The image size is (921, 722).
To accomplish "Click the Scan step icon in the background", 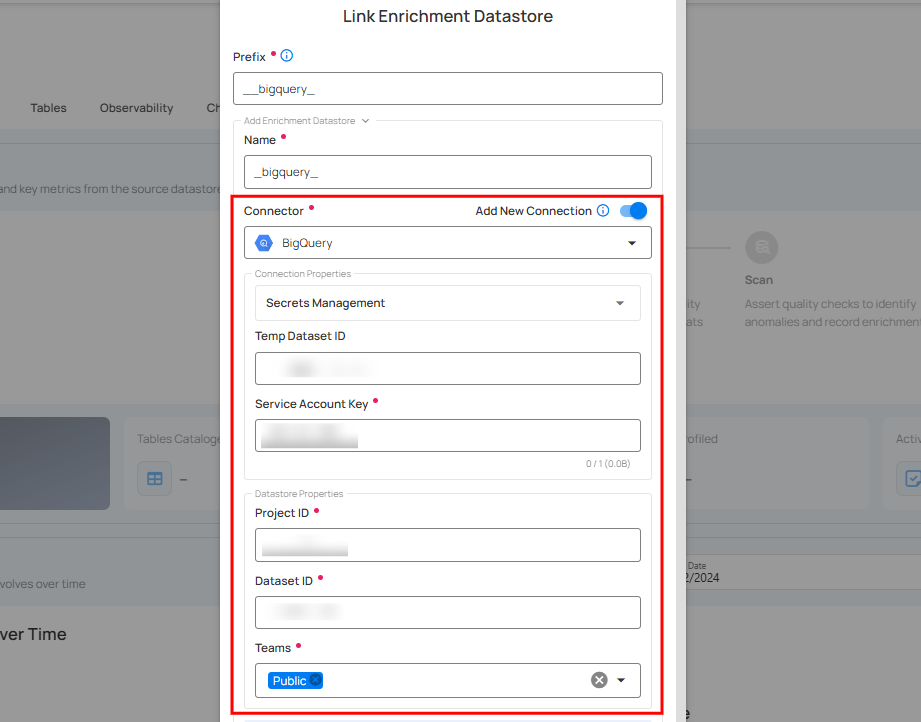I will coord(761,247).
